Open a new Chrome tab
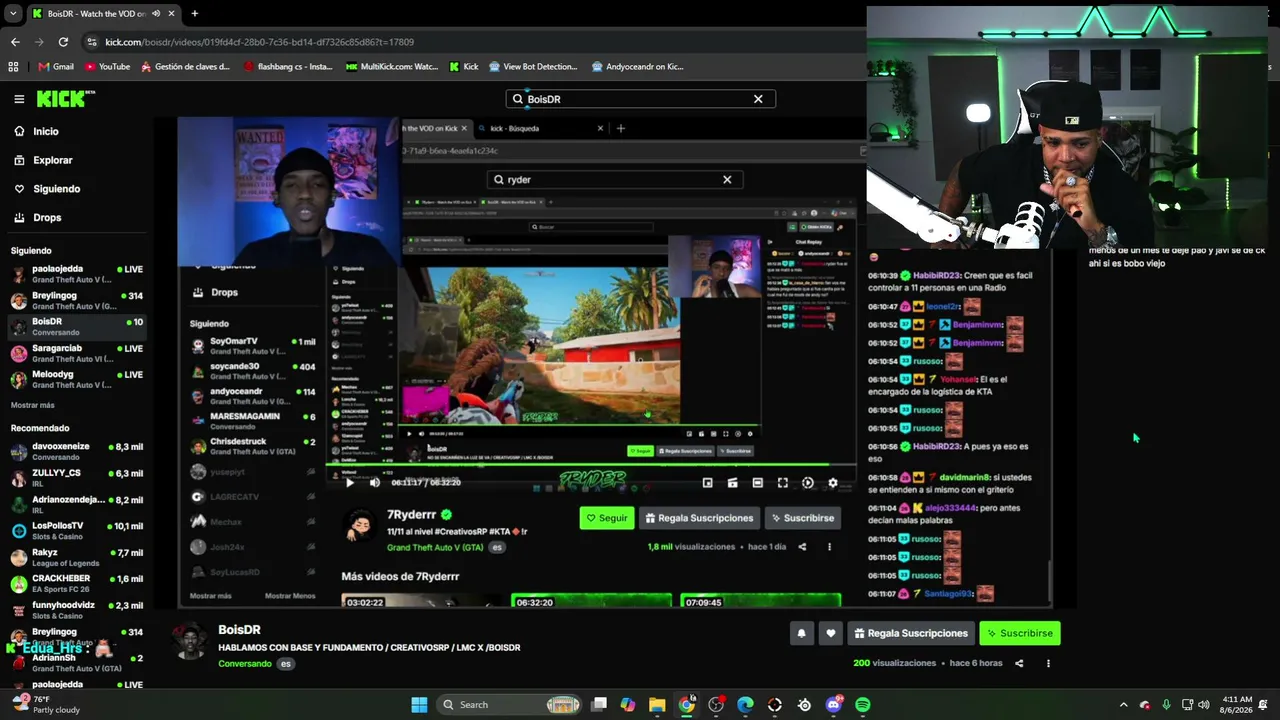 click(194, 14)
